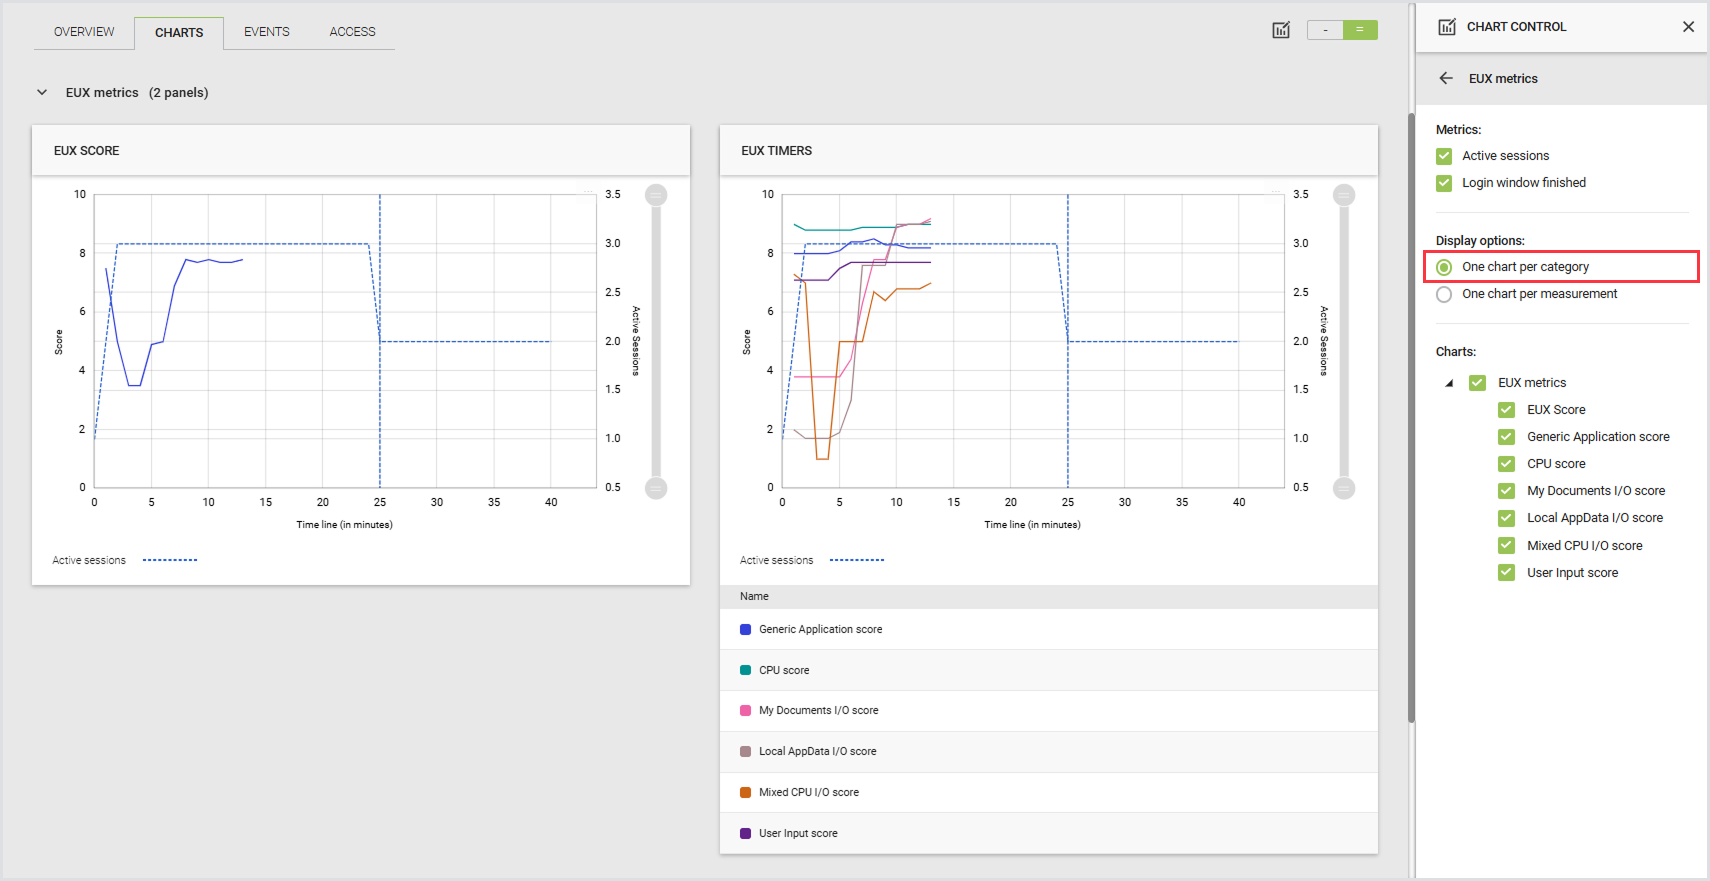Select the Local AppData I/O score legend row
Viewport: 1710px width, 881px height.
[1049, 752]
